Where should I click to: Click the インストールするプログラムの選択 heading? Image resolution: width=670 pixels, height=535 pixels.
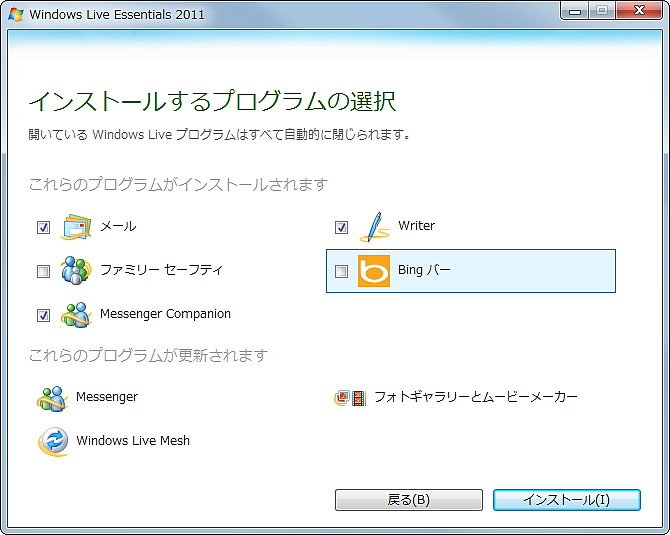point(212,101)
